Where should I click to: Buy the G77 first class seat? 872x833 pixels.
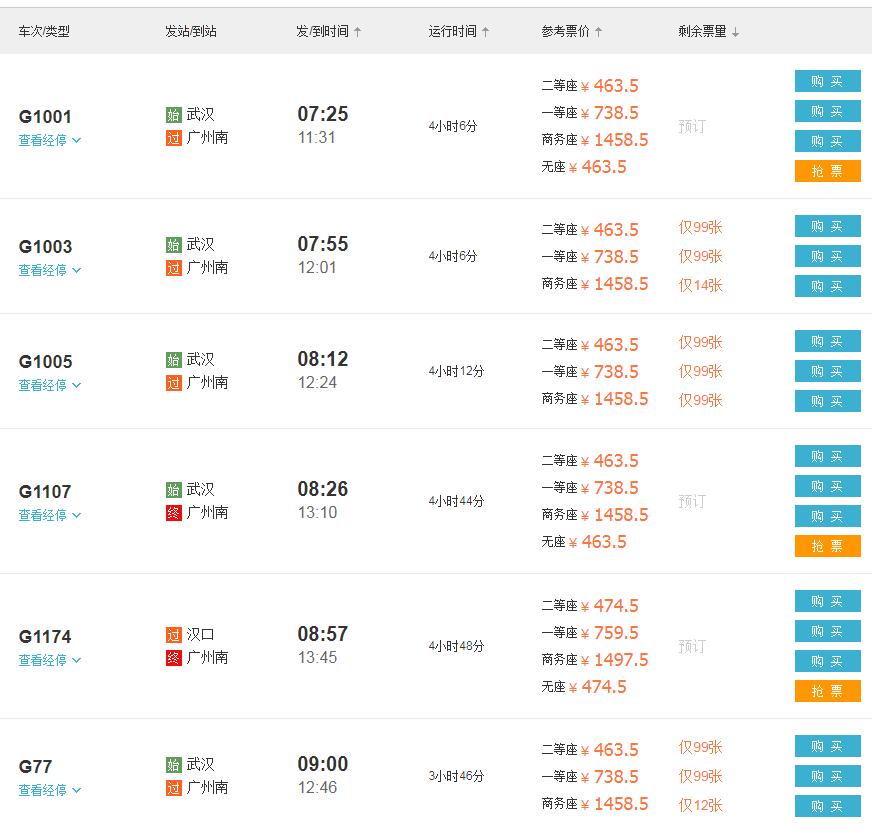[x=828, y=776]
